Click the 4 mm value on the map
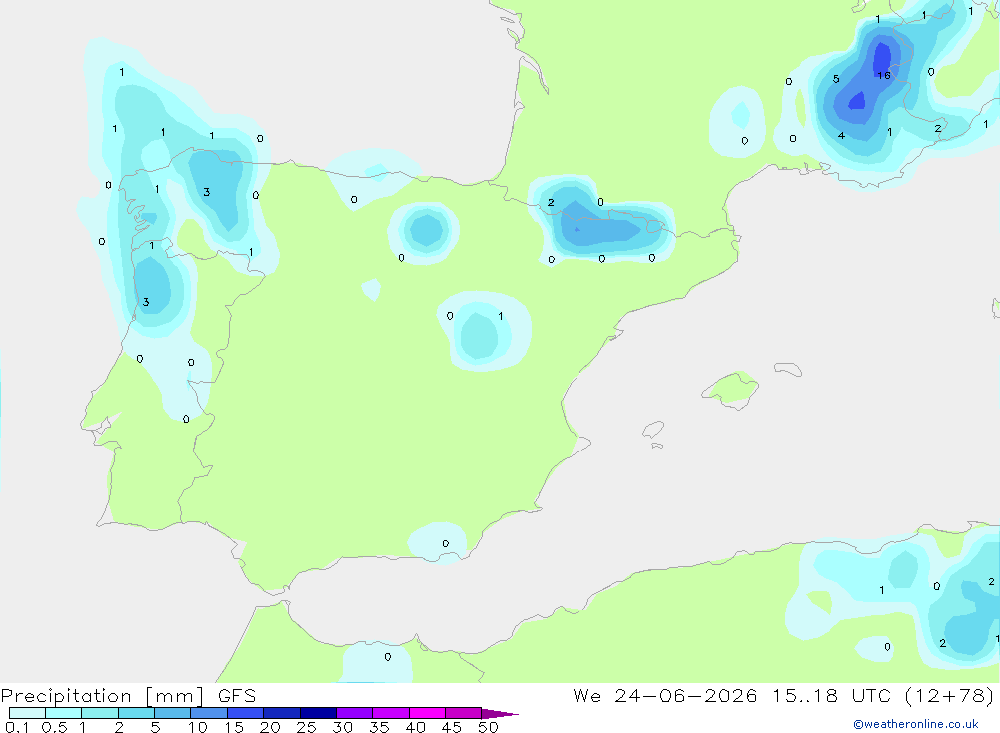 click(841, 135)
